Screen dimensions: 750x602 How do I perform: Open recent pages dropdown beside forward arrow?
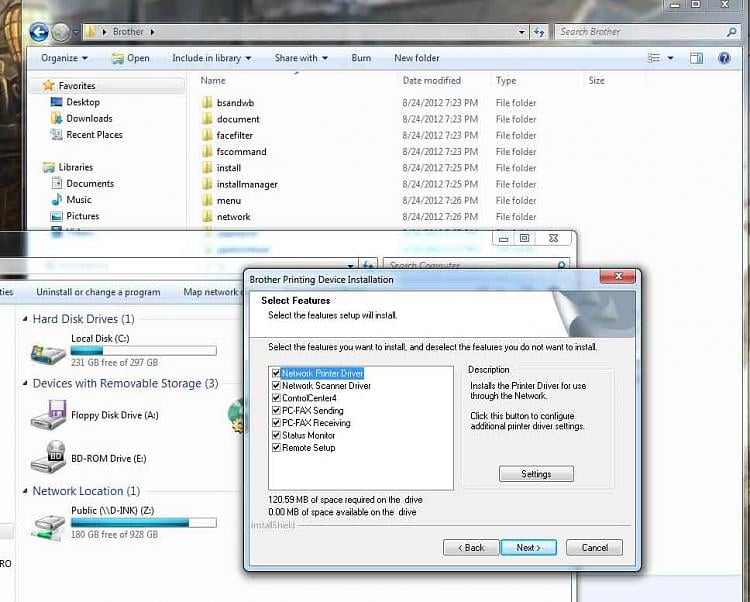click(76, 33)
